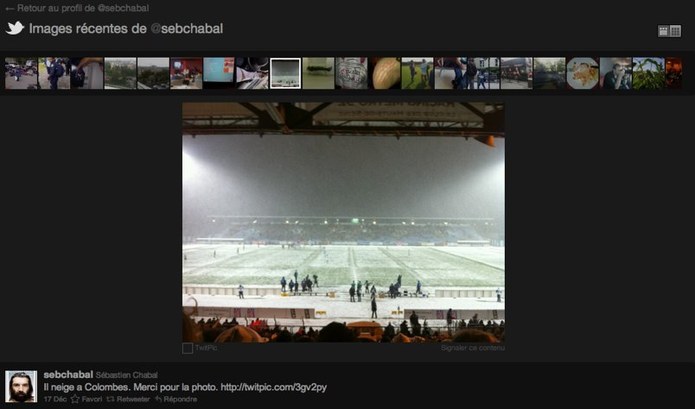Click the large snowy stadium photo

click(344, 222)
